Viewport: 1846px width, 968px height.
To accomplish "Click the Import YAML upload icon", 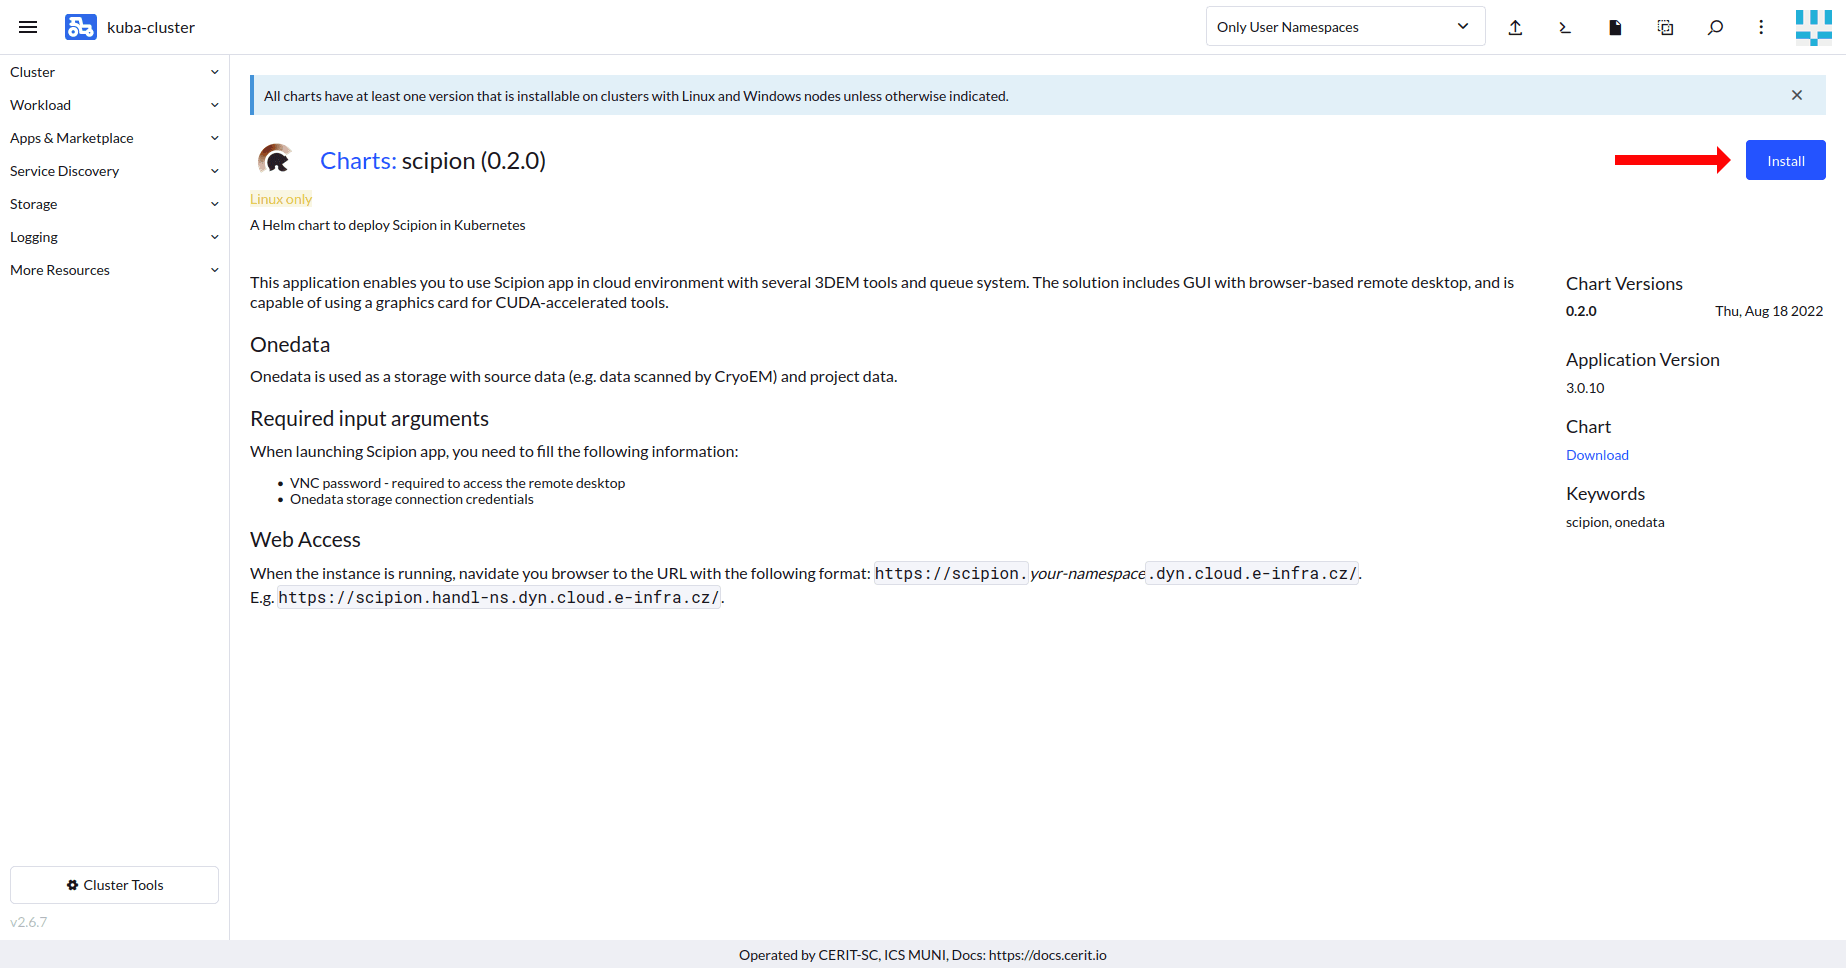I will tap(1515, 28).
